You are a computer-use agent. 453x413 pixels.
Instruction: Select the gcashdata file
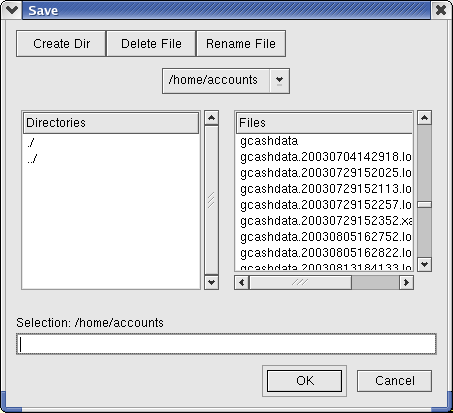(324, 141)
